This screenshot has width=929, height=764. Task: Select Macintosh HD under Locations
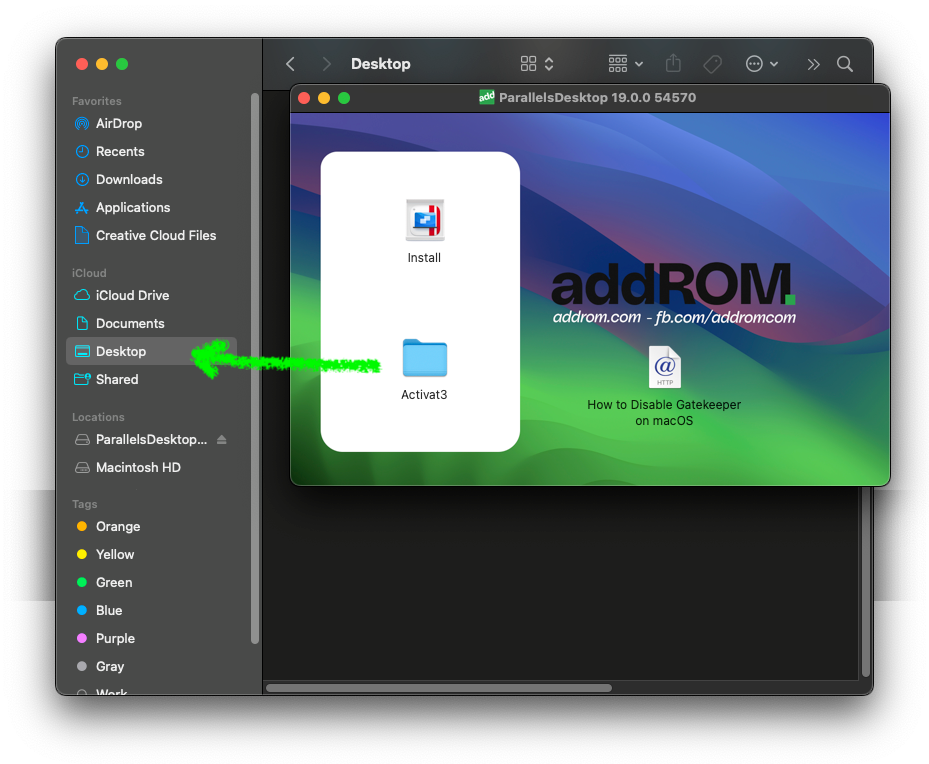152,468
